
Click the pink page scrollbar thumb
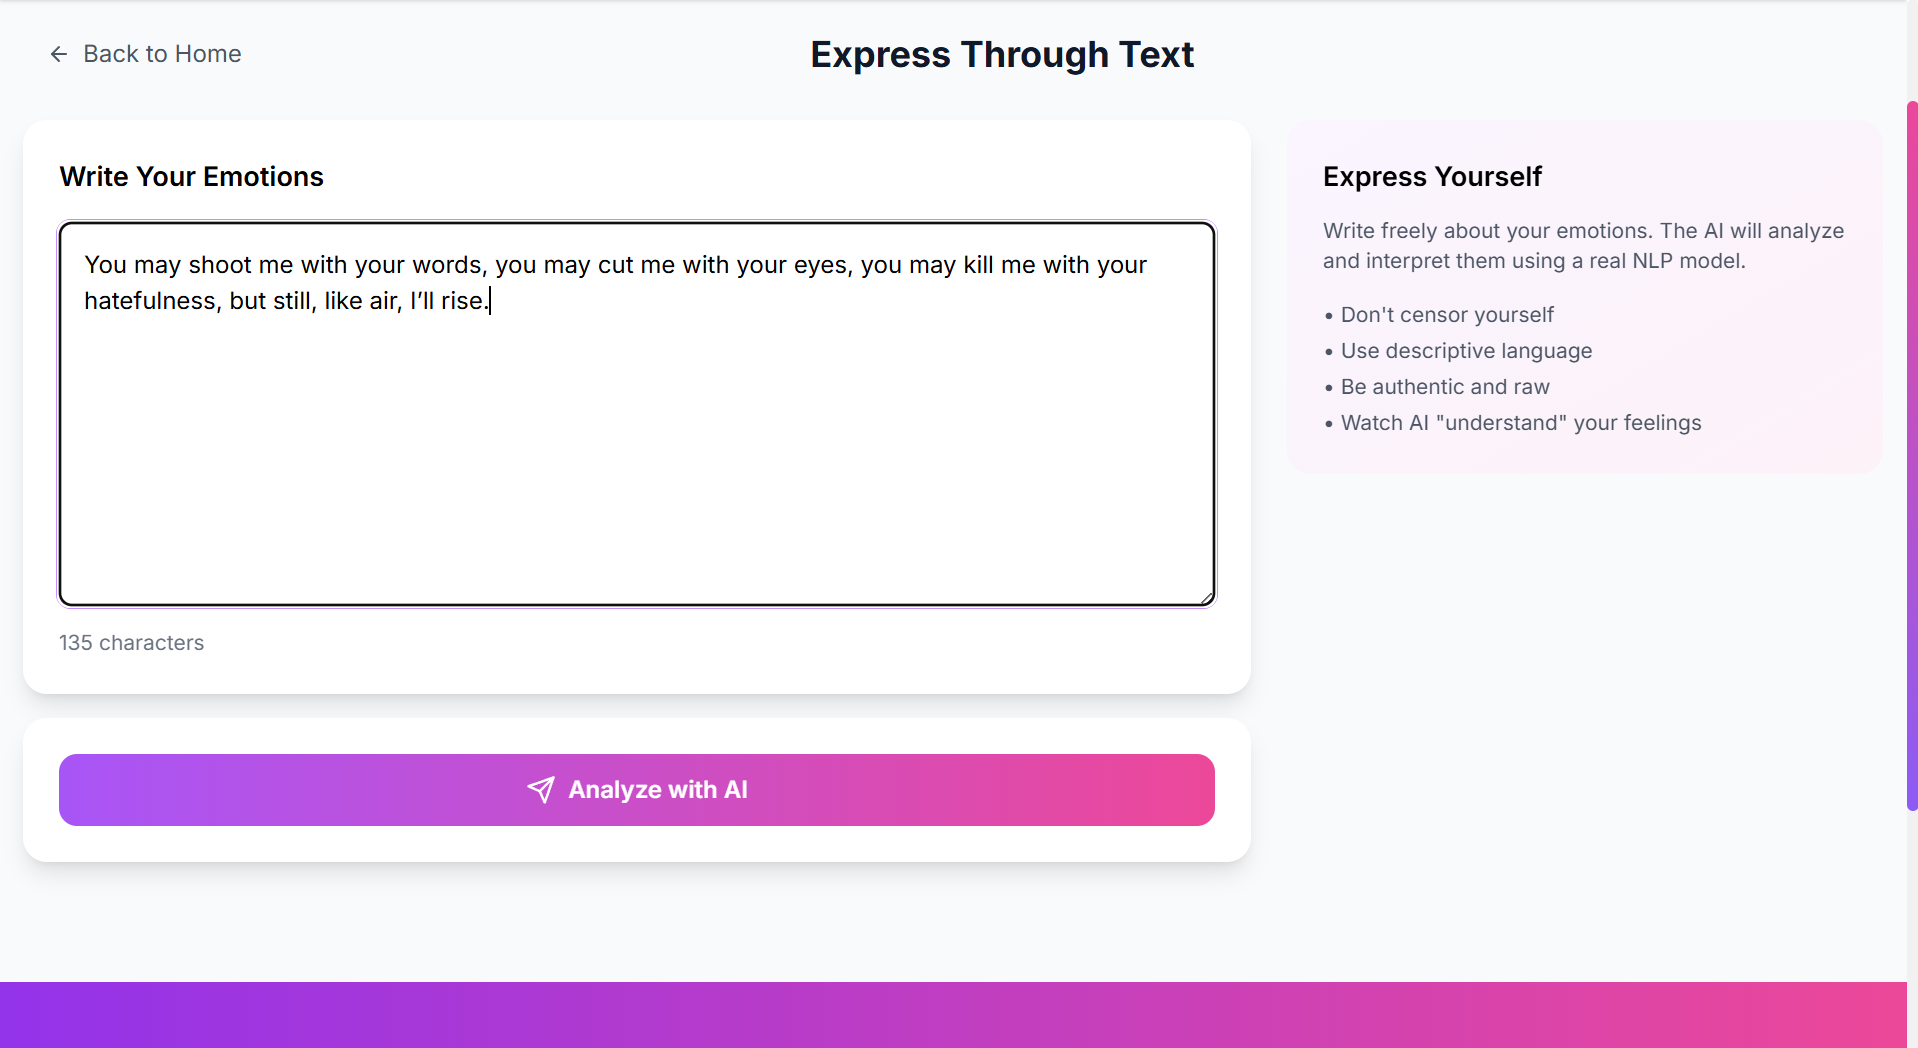coord(1912,455)
